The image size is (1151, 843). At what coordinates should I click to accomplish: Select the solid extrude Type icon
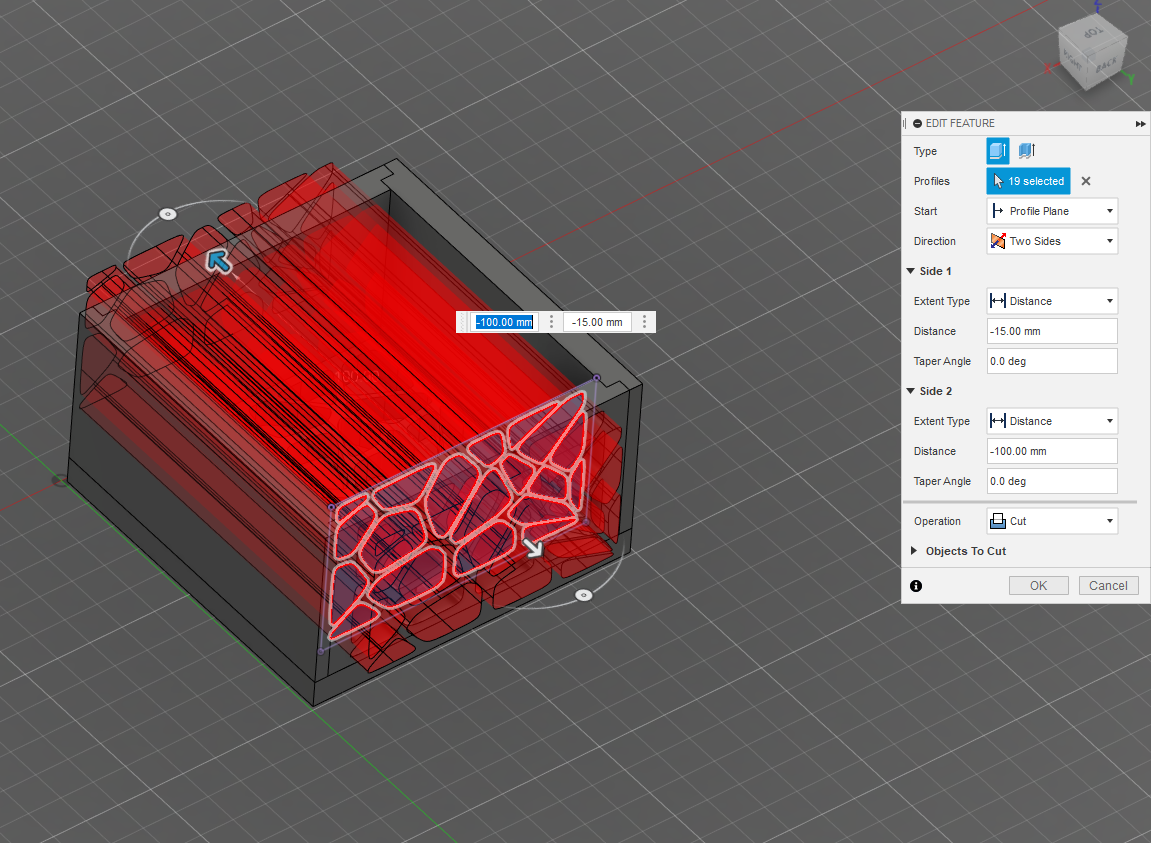997,150
